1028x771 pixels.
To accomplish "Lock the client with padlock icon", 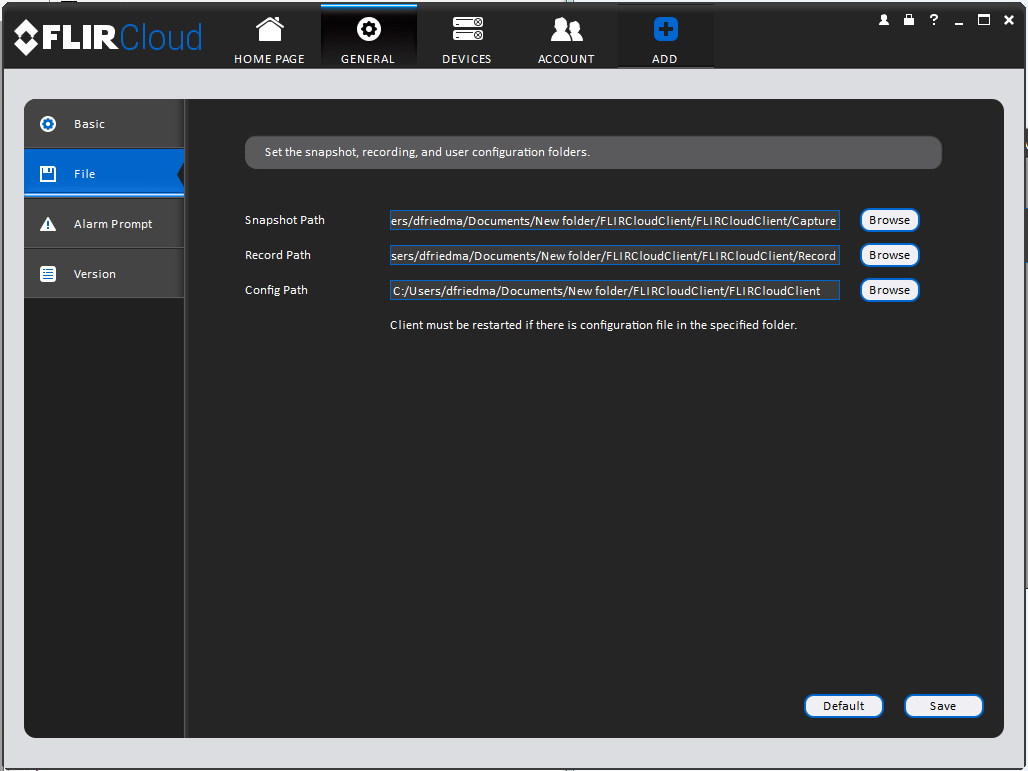I will point(909,20).
